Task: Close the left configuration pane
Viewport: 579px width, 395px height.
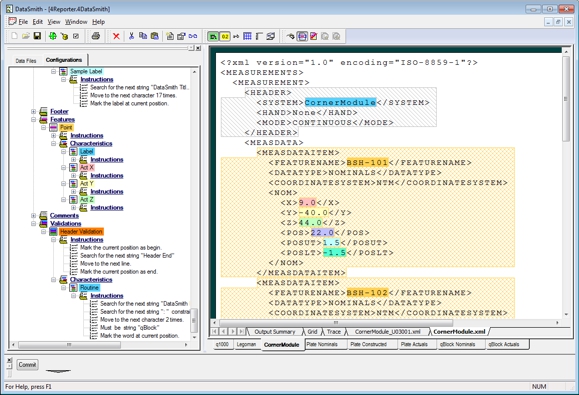Action: [198, 48]
